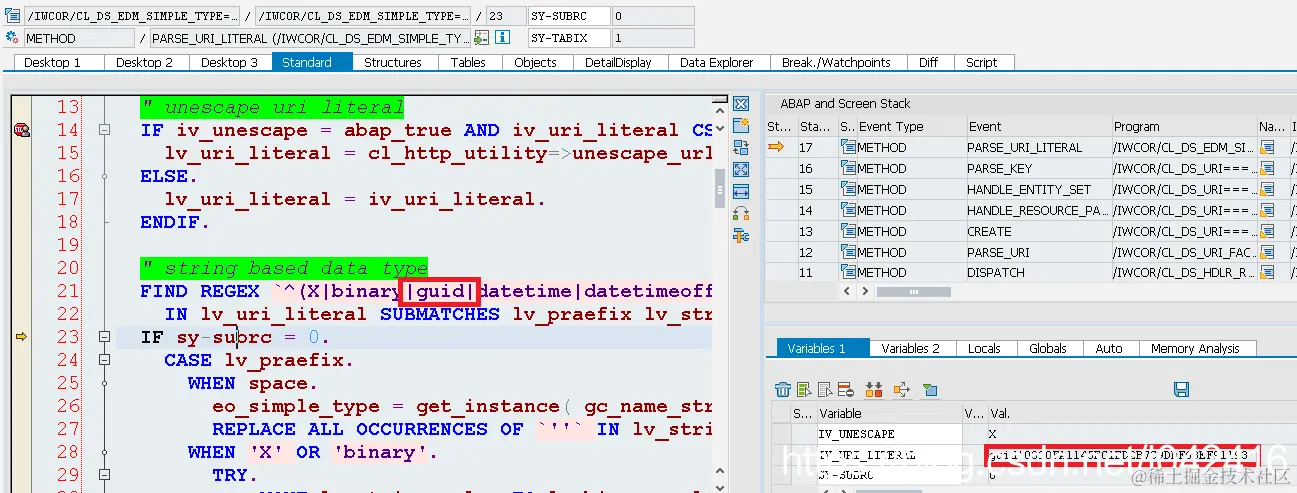
Task: Click the IV_UNESCAPE variable name cell
Action: pyautogui.click(x=888, y=434)
